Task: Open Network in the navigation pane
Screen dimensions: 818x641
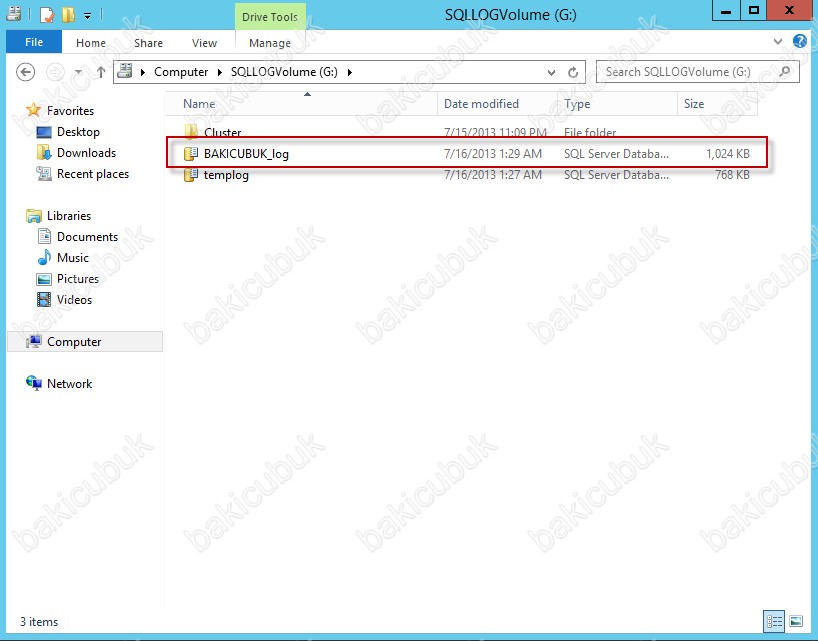Action: click(x=69, y=384)
